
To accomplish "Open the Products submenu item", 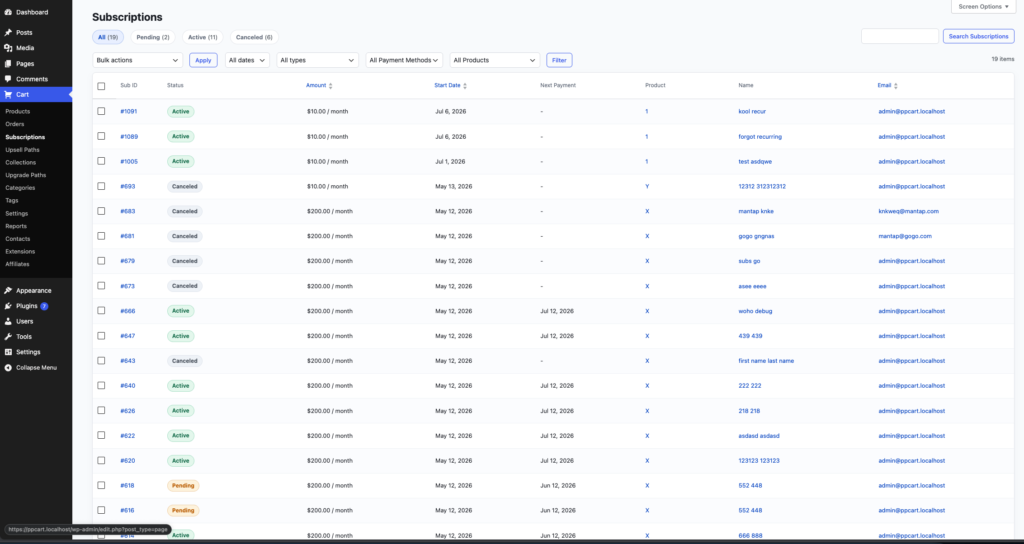I will point(18,111).
